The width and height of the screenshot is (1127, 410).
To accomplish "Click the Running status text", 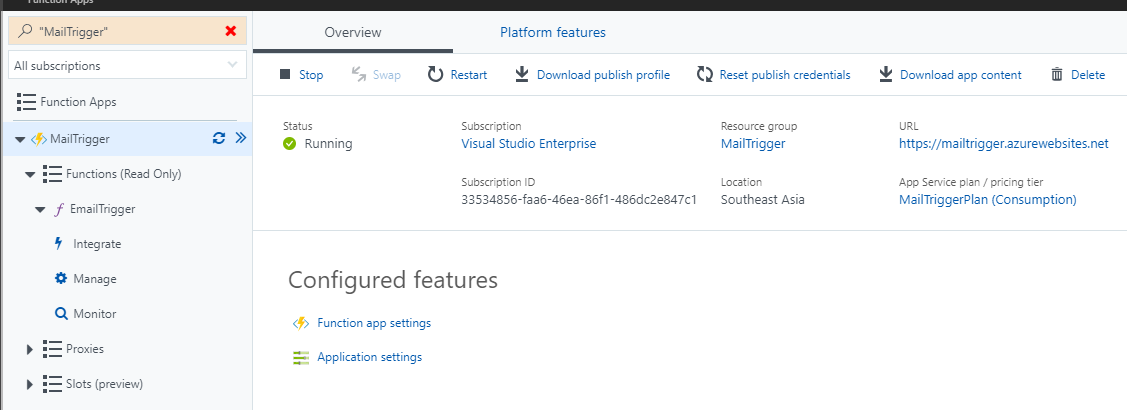I will tap(328, 143).
